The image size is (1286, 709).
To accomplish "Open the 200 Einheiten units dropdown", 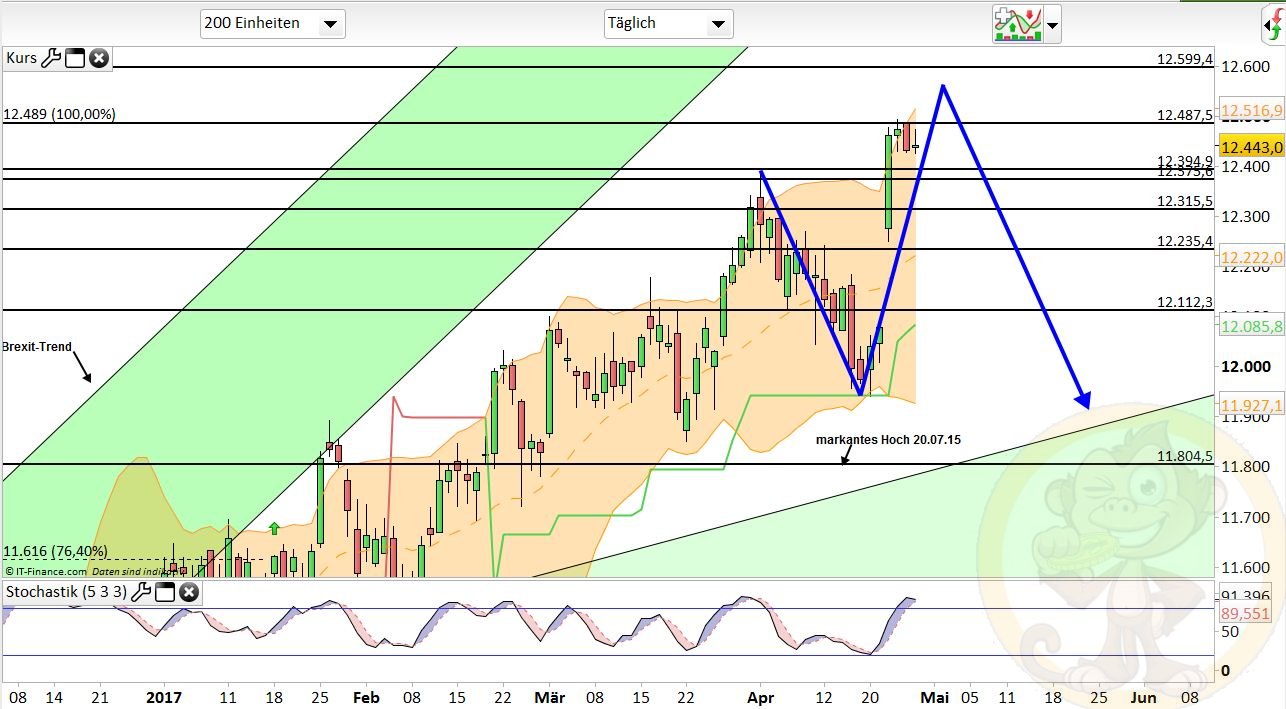I will 330,23.
